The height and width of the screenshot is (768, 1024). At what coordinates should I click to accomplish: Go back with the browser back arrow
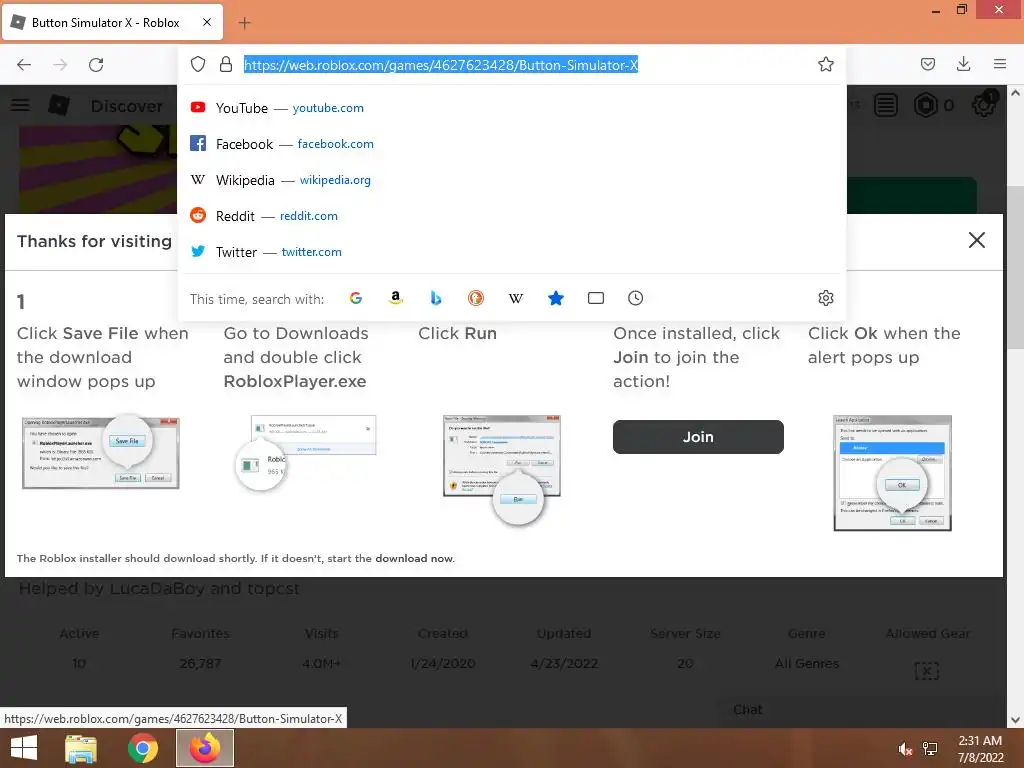(24, 65)
